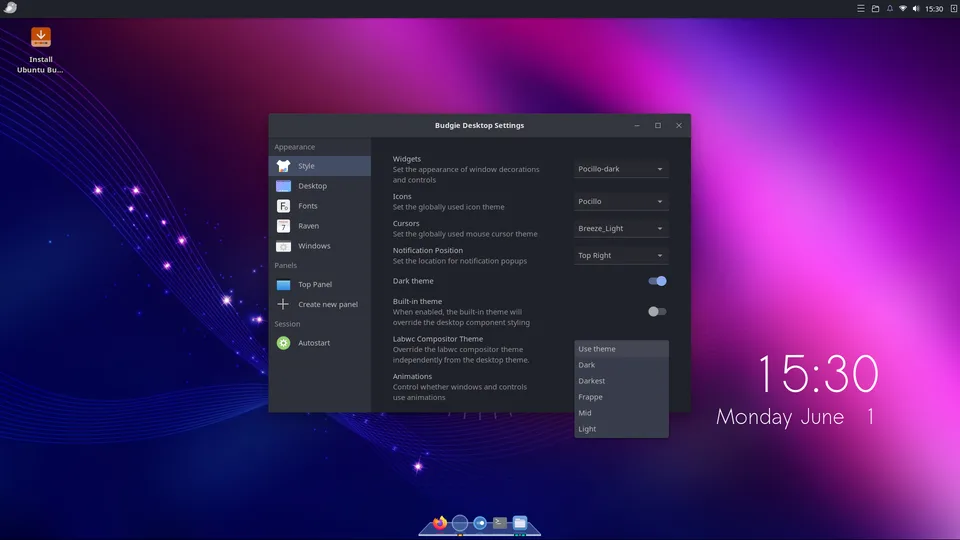
Task: Minimize the Budgie Desktop Settings window
Action: 637,126
